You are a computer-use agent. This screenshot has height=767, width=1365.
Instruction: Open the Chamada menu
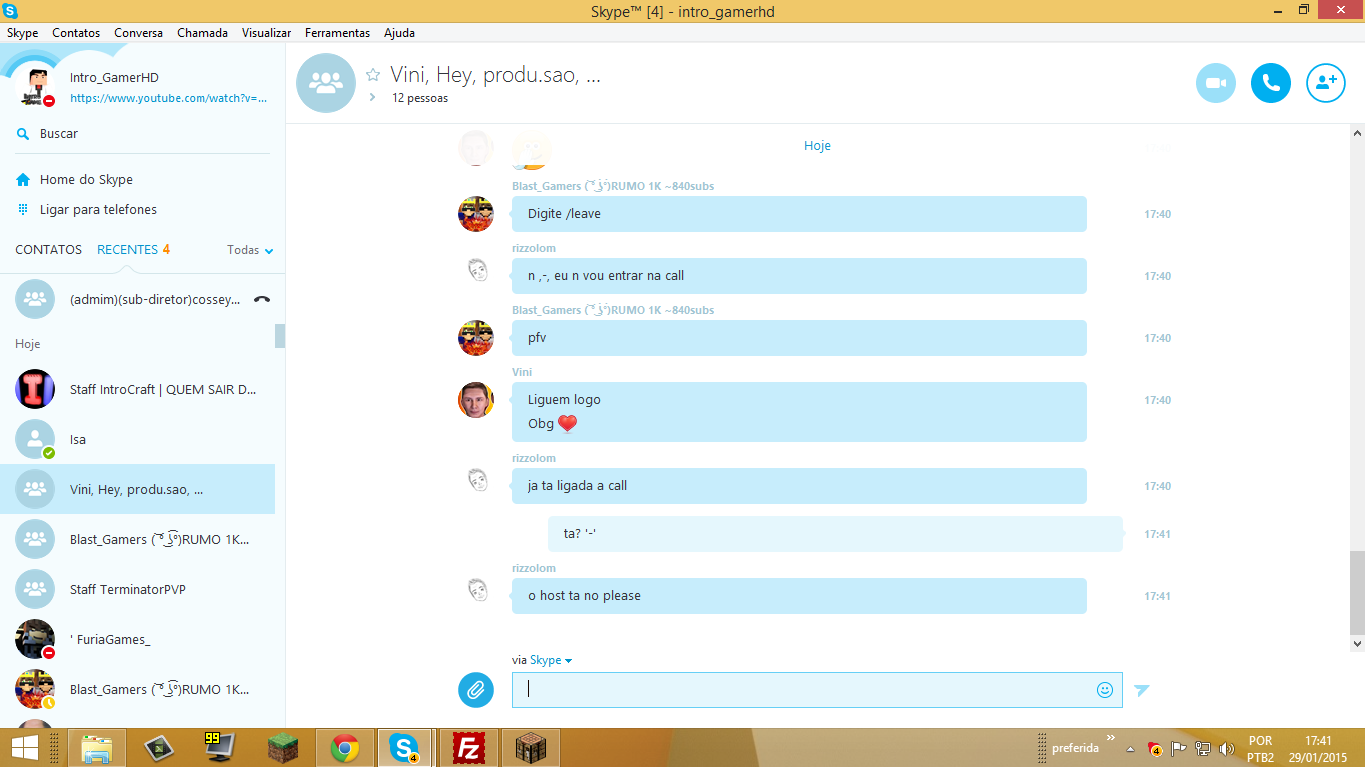(202, 33)
